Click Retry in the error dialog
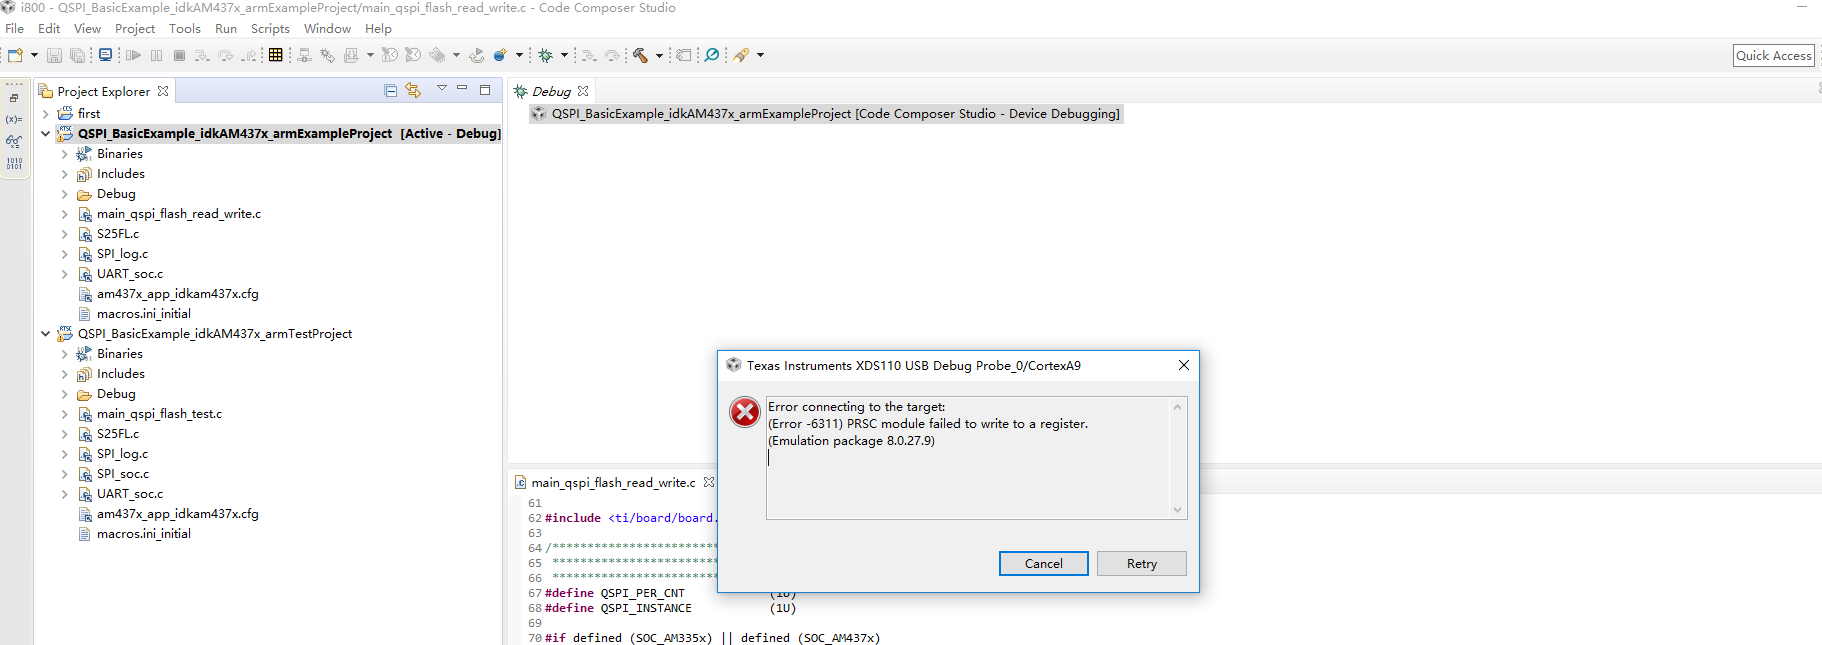Viewport: 1822px width, 645px height. click(1142, 564)
